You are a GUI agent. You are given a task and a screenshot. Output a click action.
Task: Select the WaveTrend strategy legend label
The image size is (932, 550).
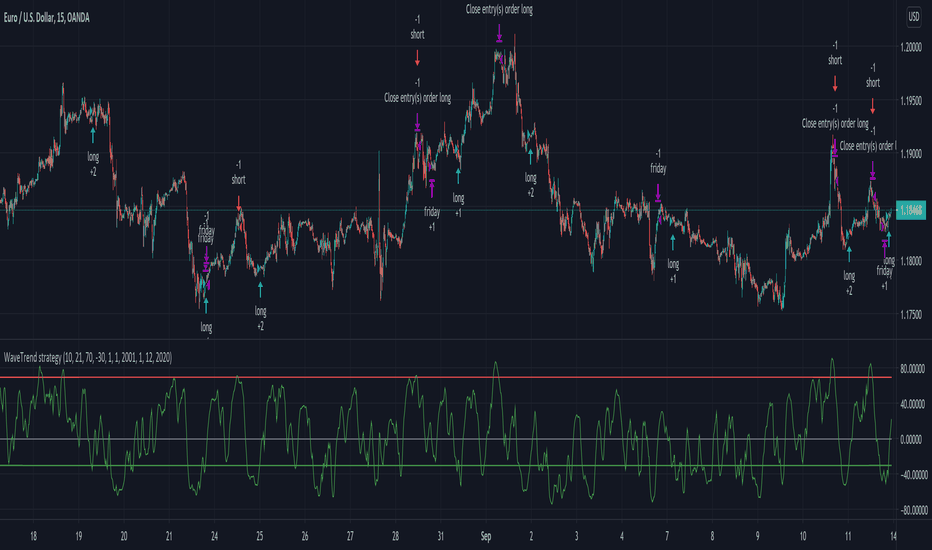tap(88, 357)
